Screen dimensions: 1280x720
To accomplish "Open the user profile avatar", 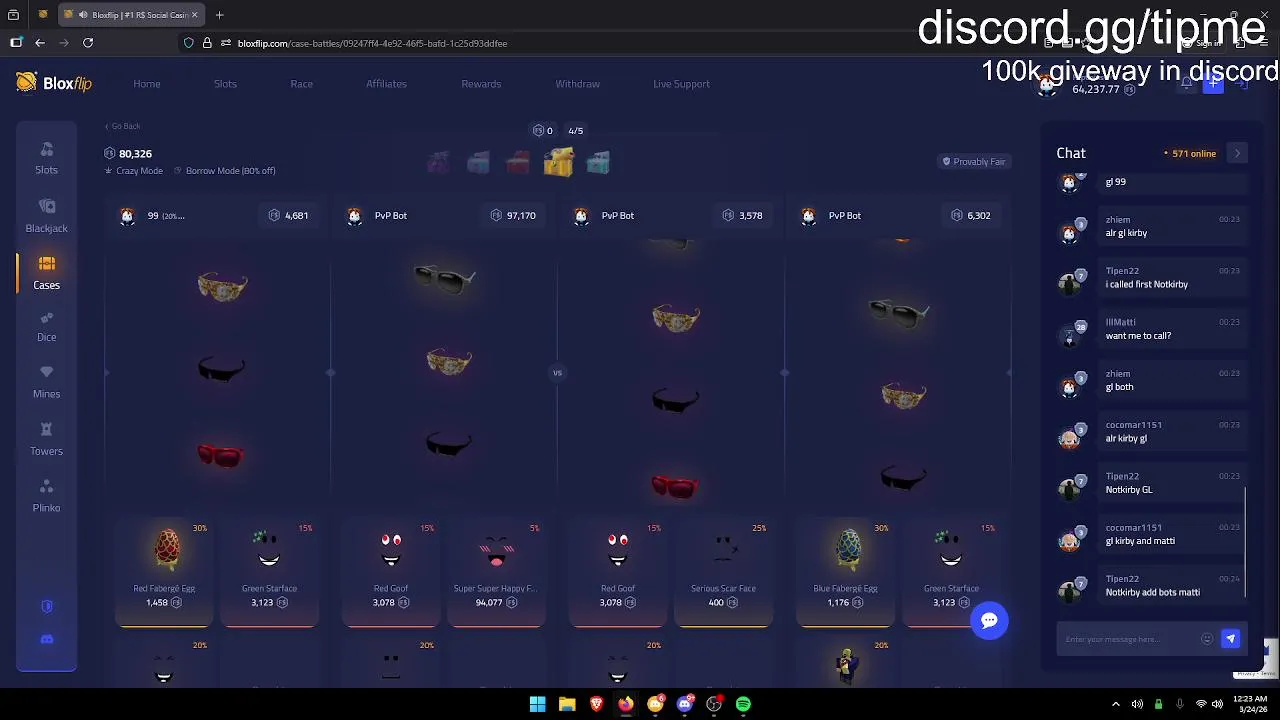I will coord(1047,84).
